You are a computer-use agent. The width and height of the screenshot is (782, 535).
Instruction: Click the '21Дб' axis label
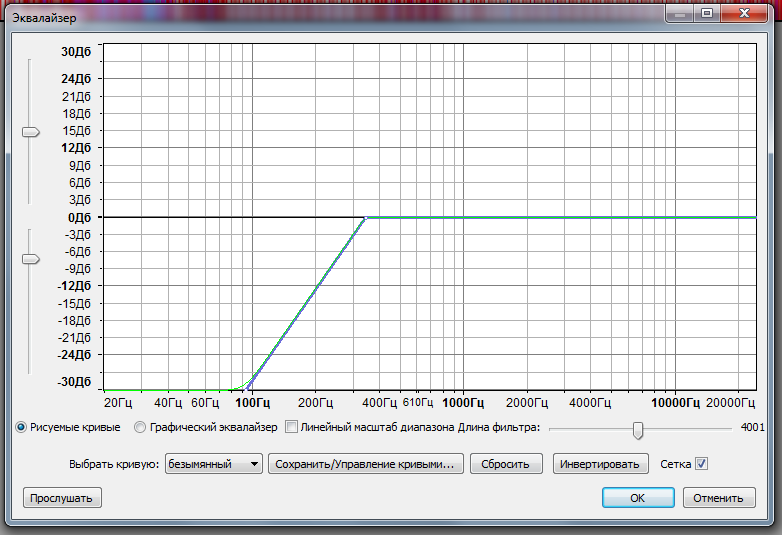77,97
